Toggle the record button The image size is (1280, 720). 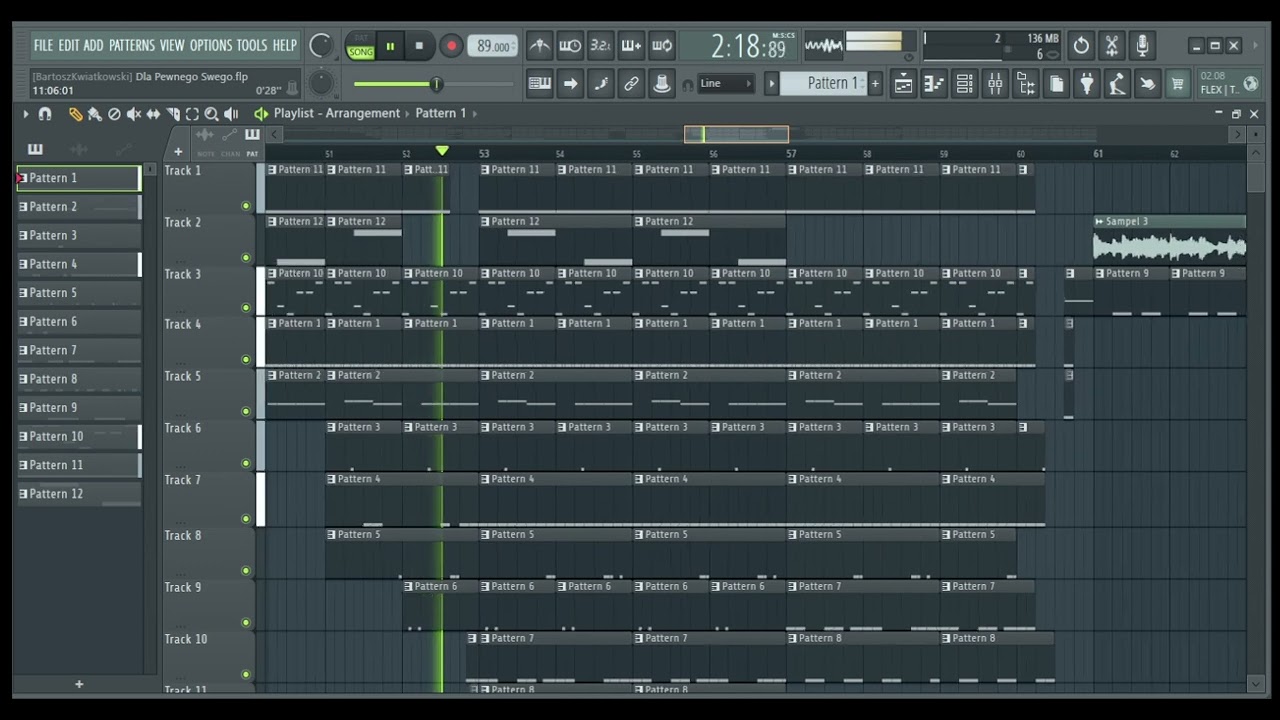tap(451, 46)
